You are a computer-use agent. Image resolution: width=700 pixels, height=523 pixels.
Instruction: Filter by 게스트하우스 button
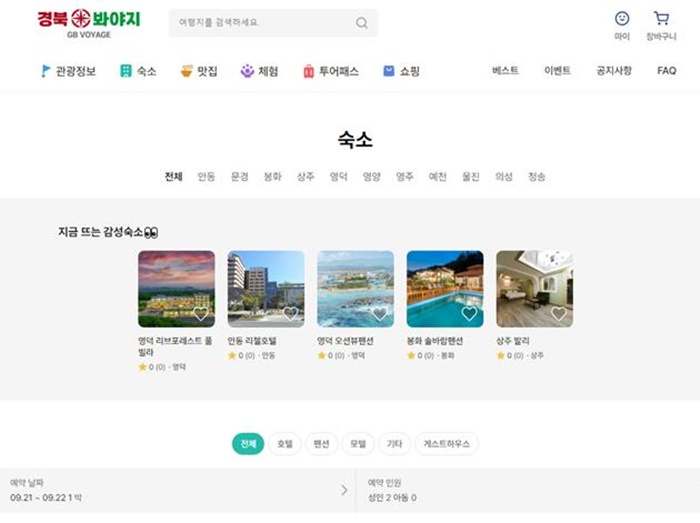pos(447,444)
